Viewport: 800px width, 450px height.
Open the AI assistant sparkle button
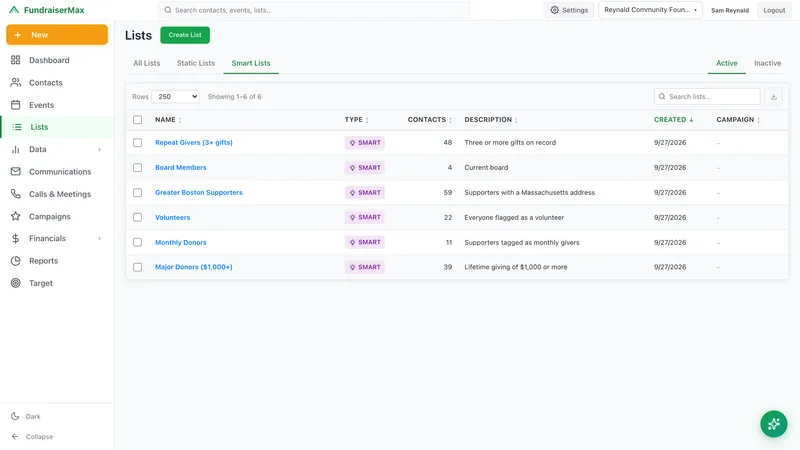773,424
